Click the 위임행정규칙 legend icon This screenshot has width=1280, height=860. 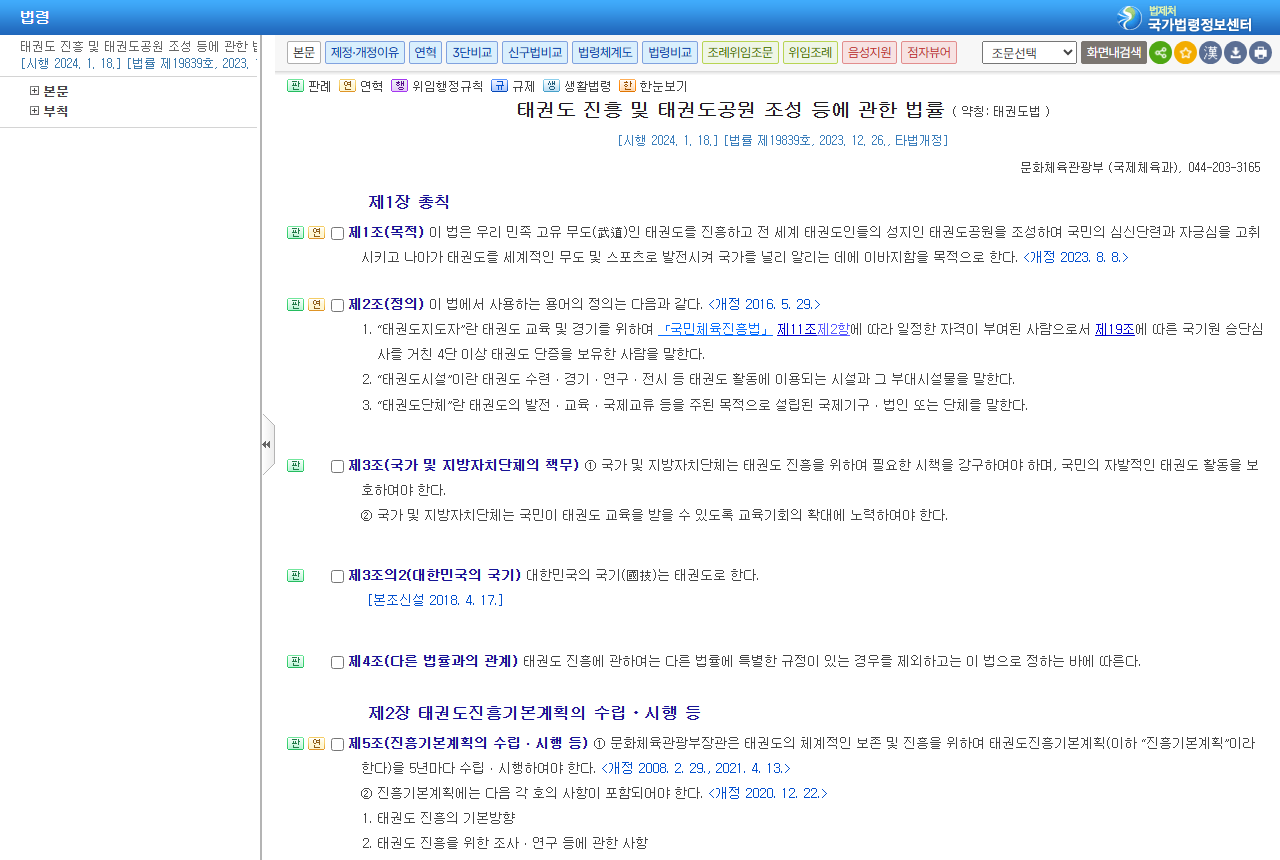tap(399, 86)
